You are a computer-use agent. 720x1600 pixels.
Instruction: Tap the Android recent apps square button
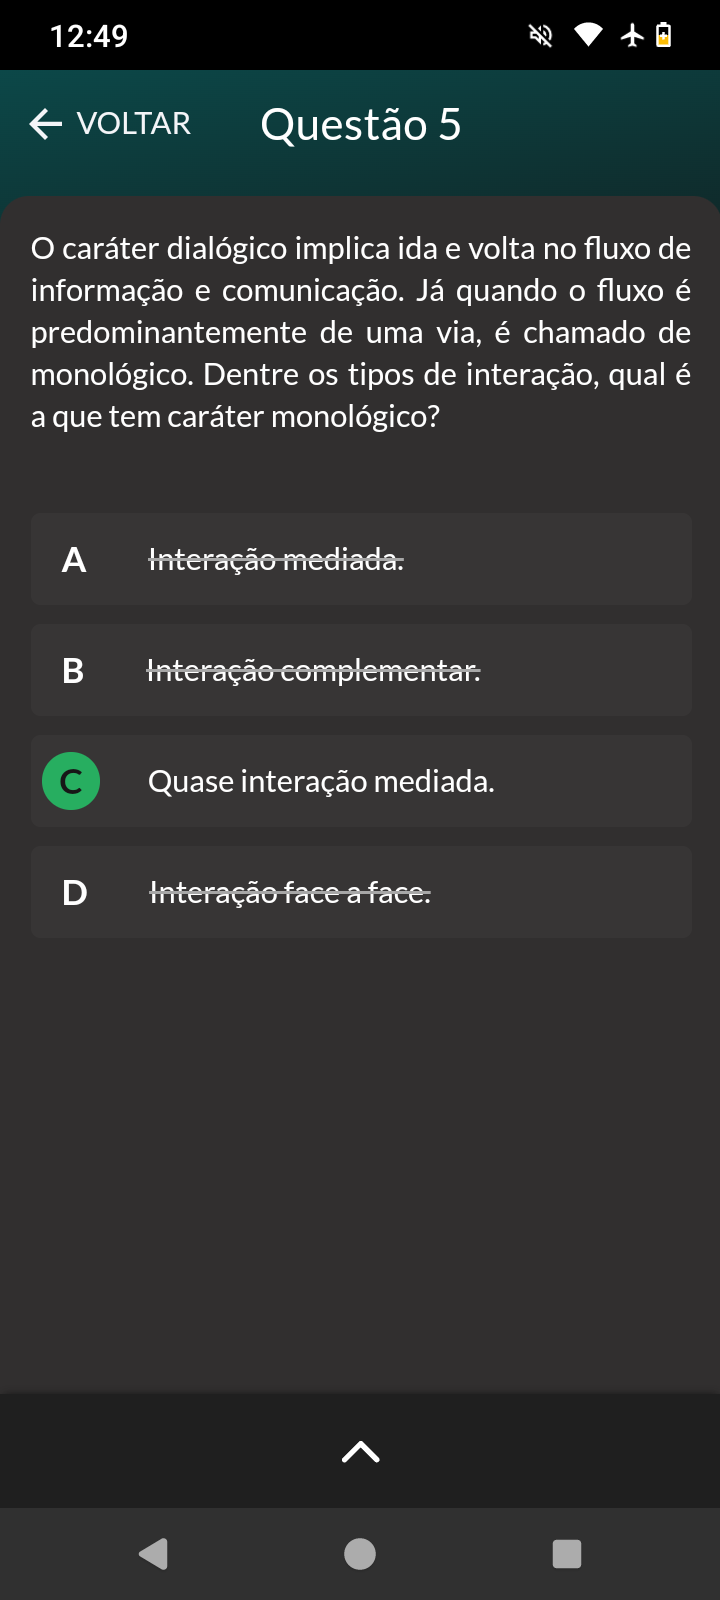click(567, 1554)
